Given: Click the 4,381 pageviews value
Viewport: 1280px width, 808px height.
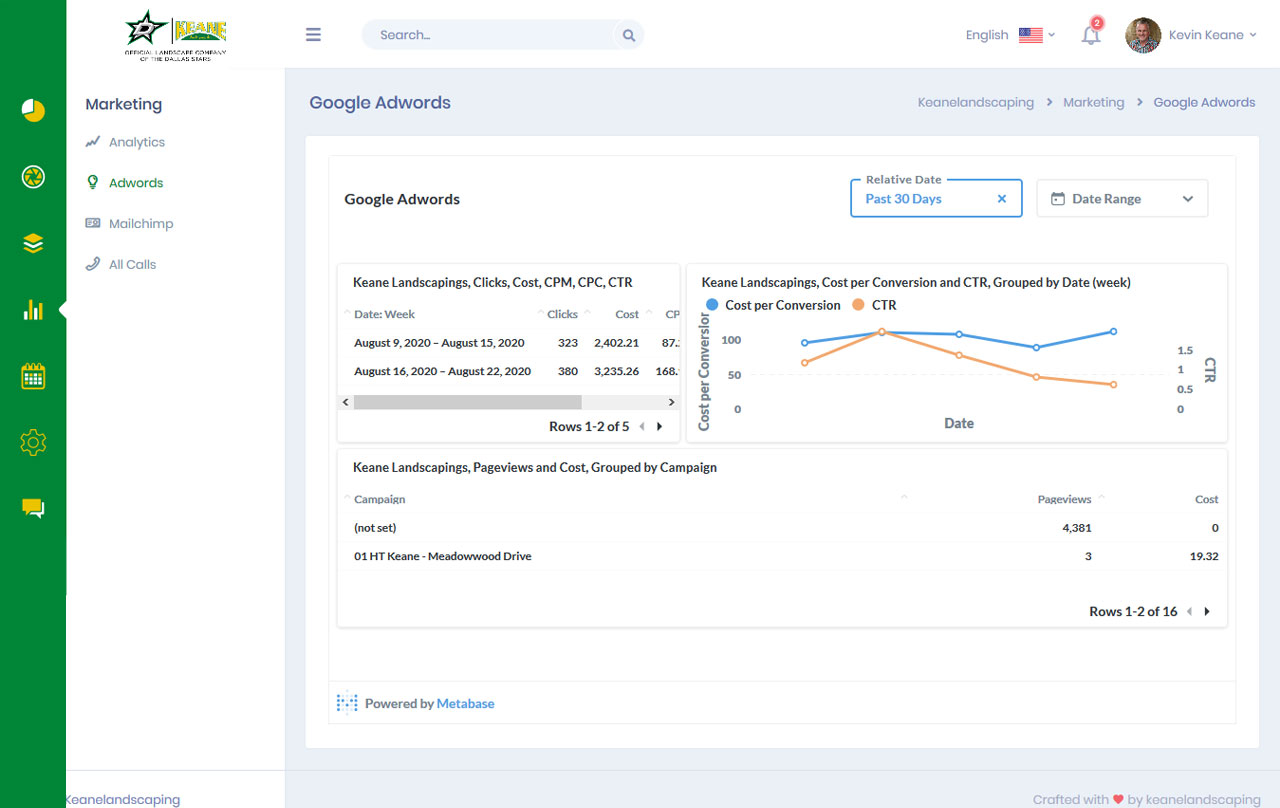Looking at the screenshot, I should [x=1077, y=528].
